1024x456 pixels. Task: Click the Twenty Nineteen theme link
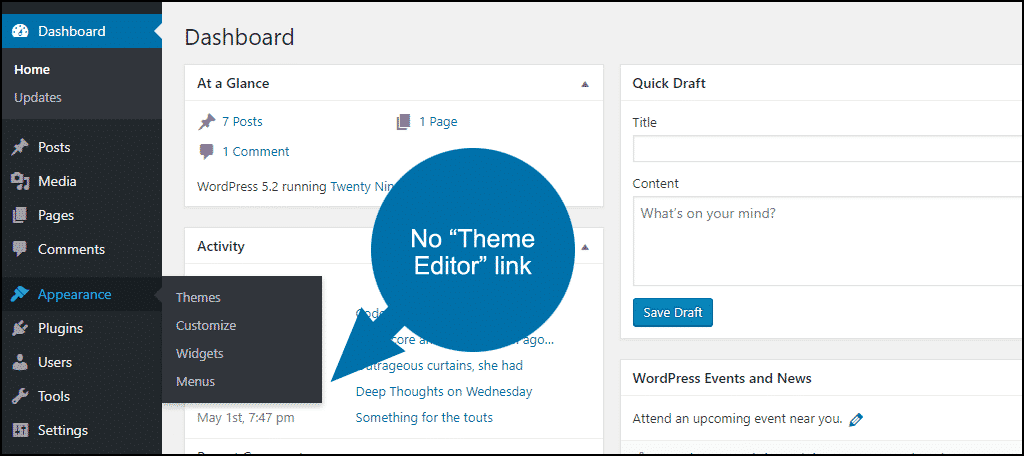click(363, 187)
